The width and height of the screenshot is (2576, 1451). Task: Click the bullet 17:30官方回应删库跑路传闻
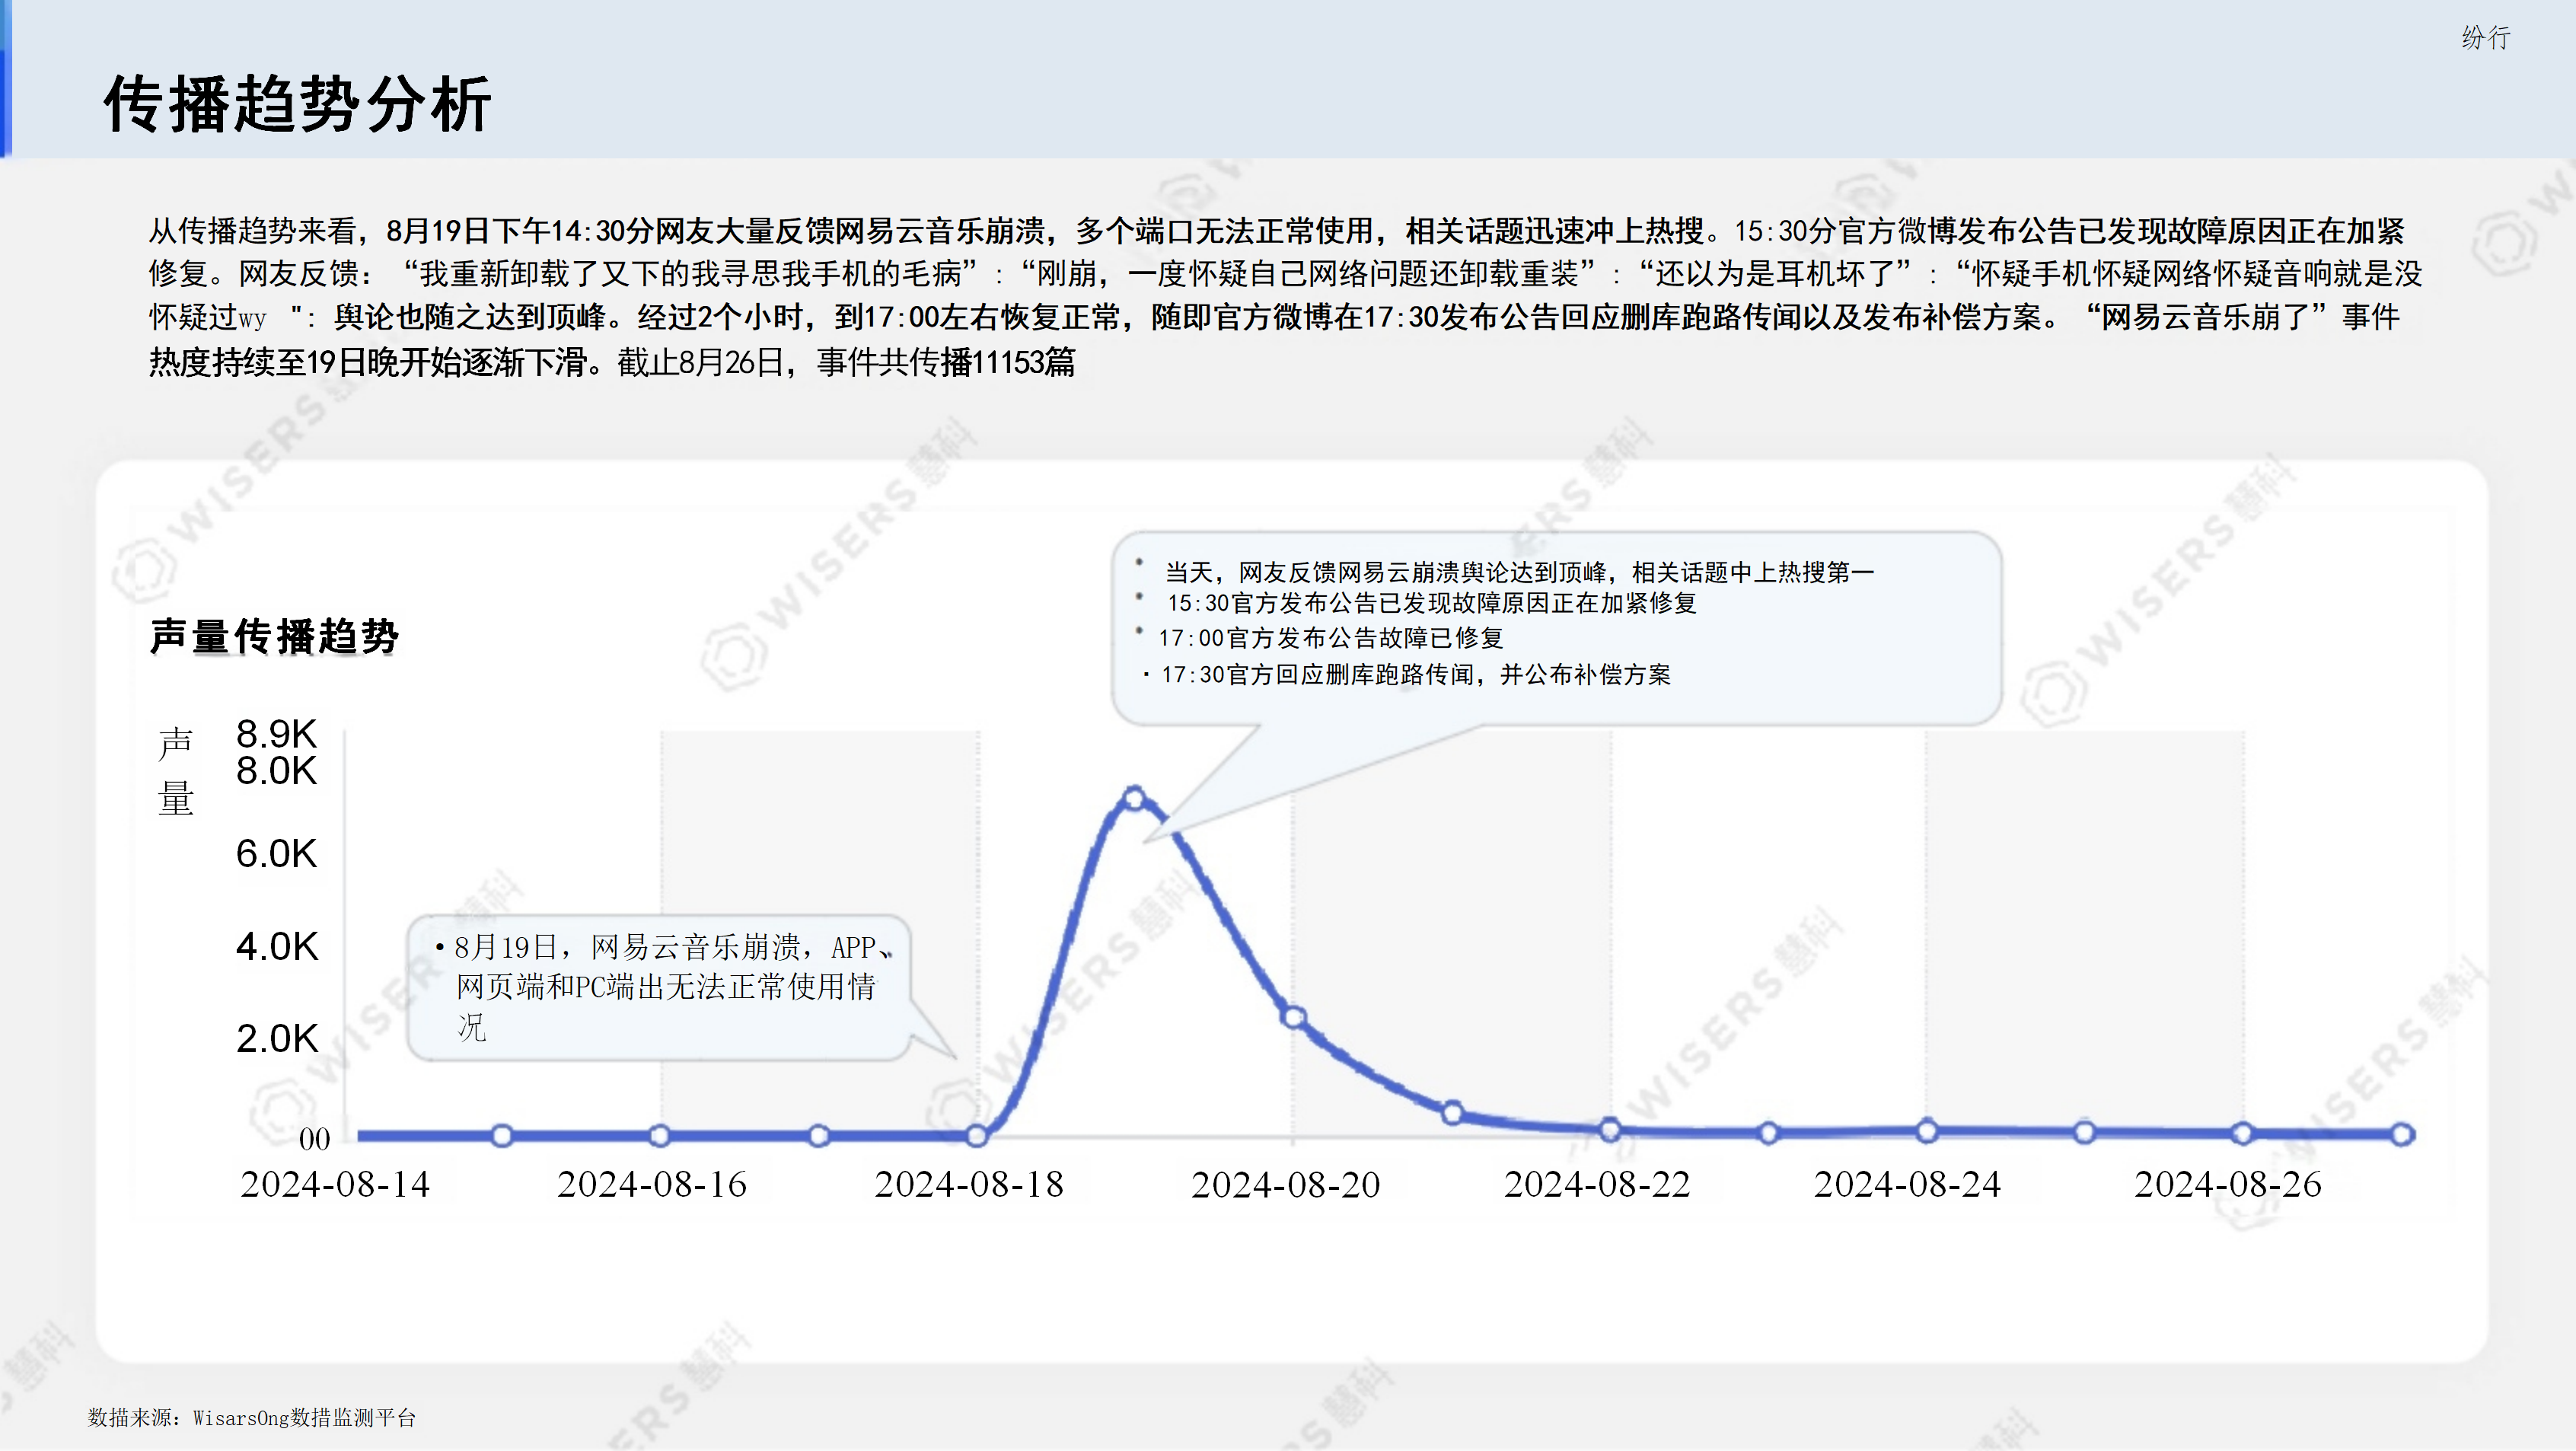point(1416,675)
